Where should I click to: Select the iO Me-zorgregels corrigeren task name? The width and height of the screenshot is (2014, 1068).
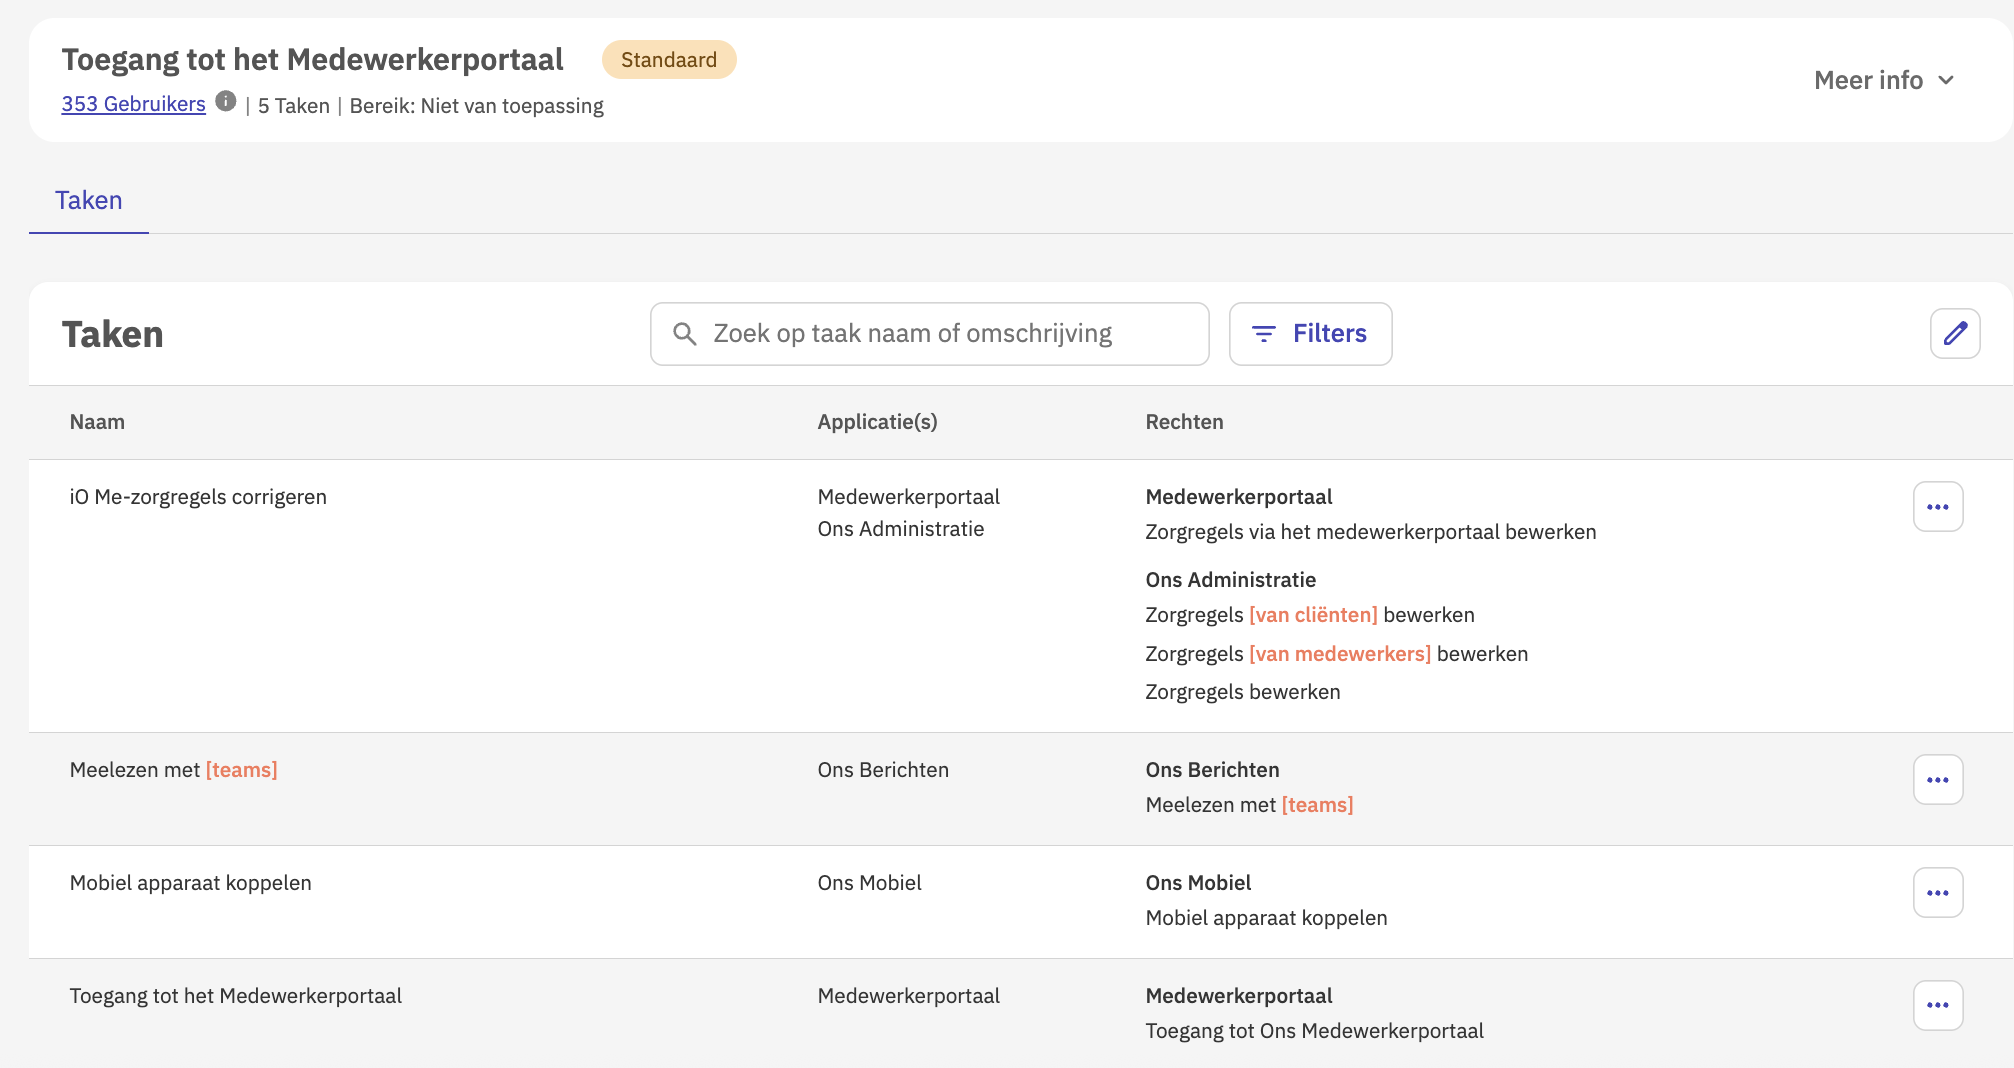click(x=198, y=497)
